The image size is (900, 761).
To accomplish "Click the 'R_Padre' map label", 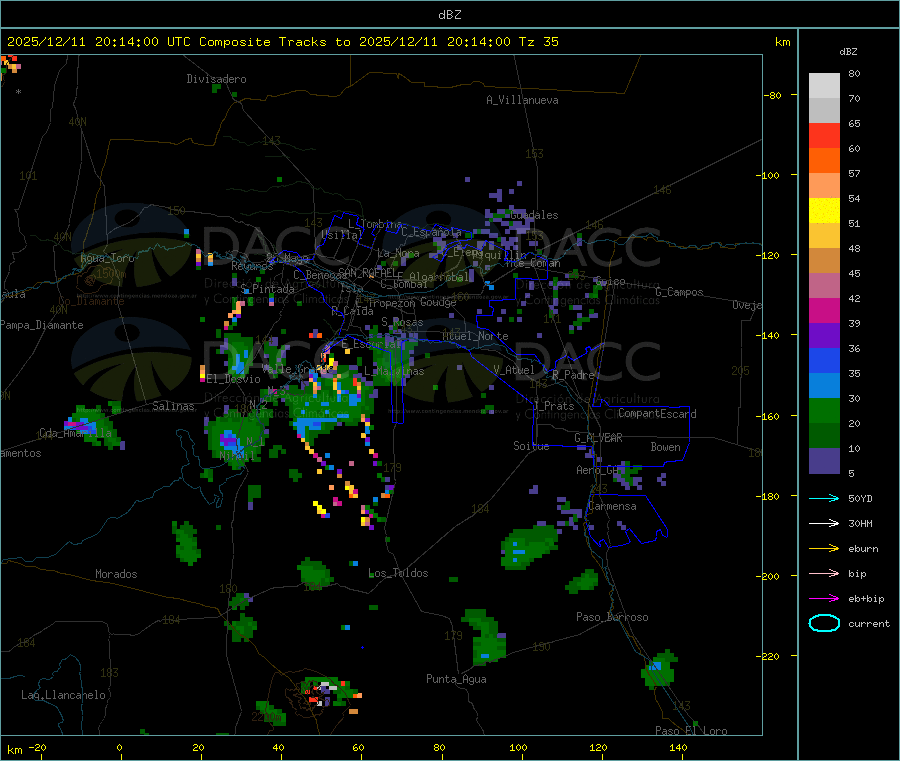I will (x=573, y=375).
